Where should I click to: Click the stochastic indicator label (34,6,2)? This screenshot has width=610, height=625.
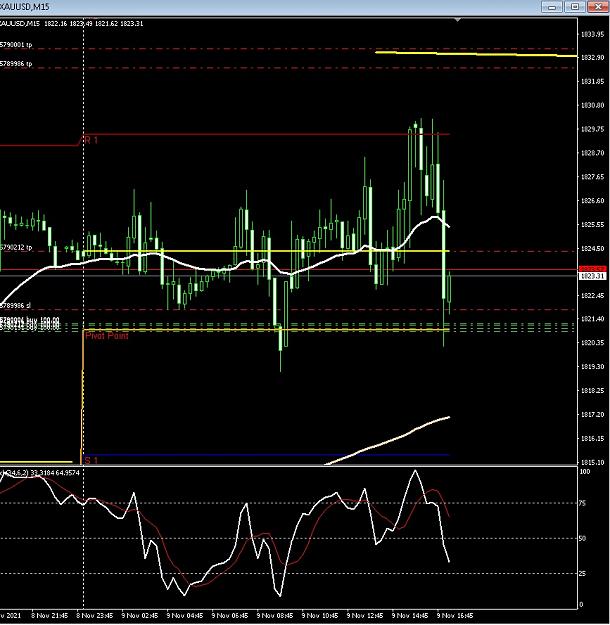[40, 473]
